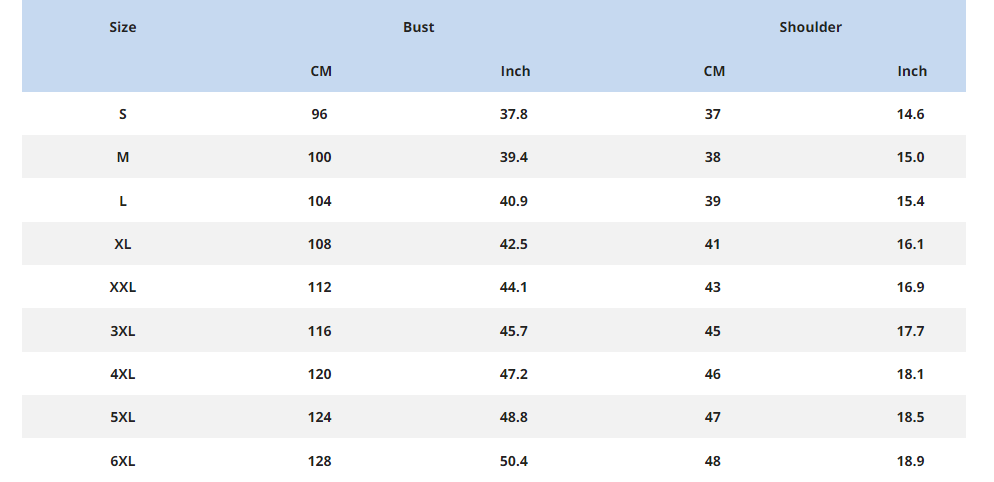Click the Shoulder column header

(x=810, y=27)
